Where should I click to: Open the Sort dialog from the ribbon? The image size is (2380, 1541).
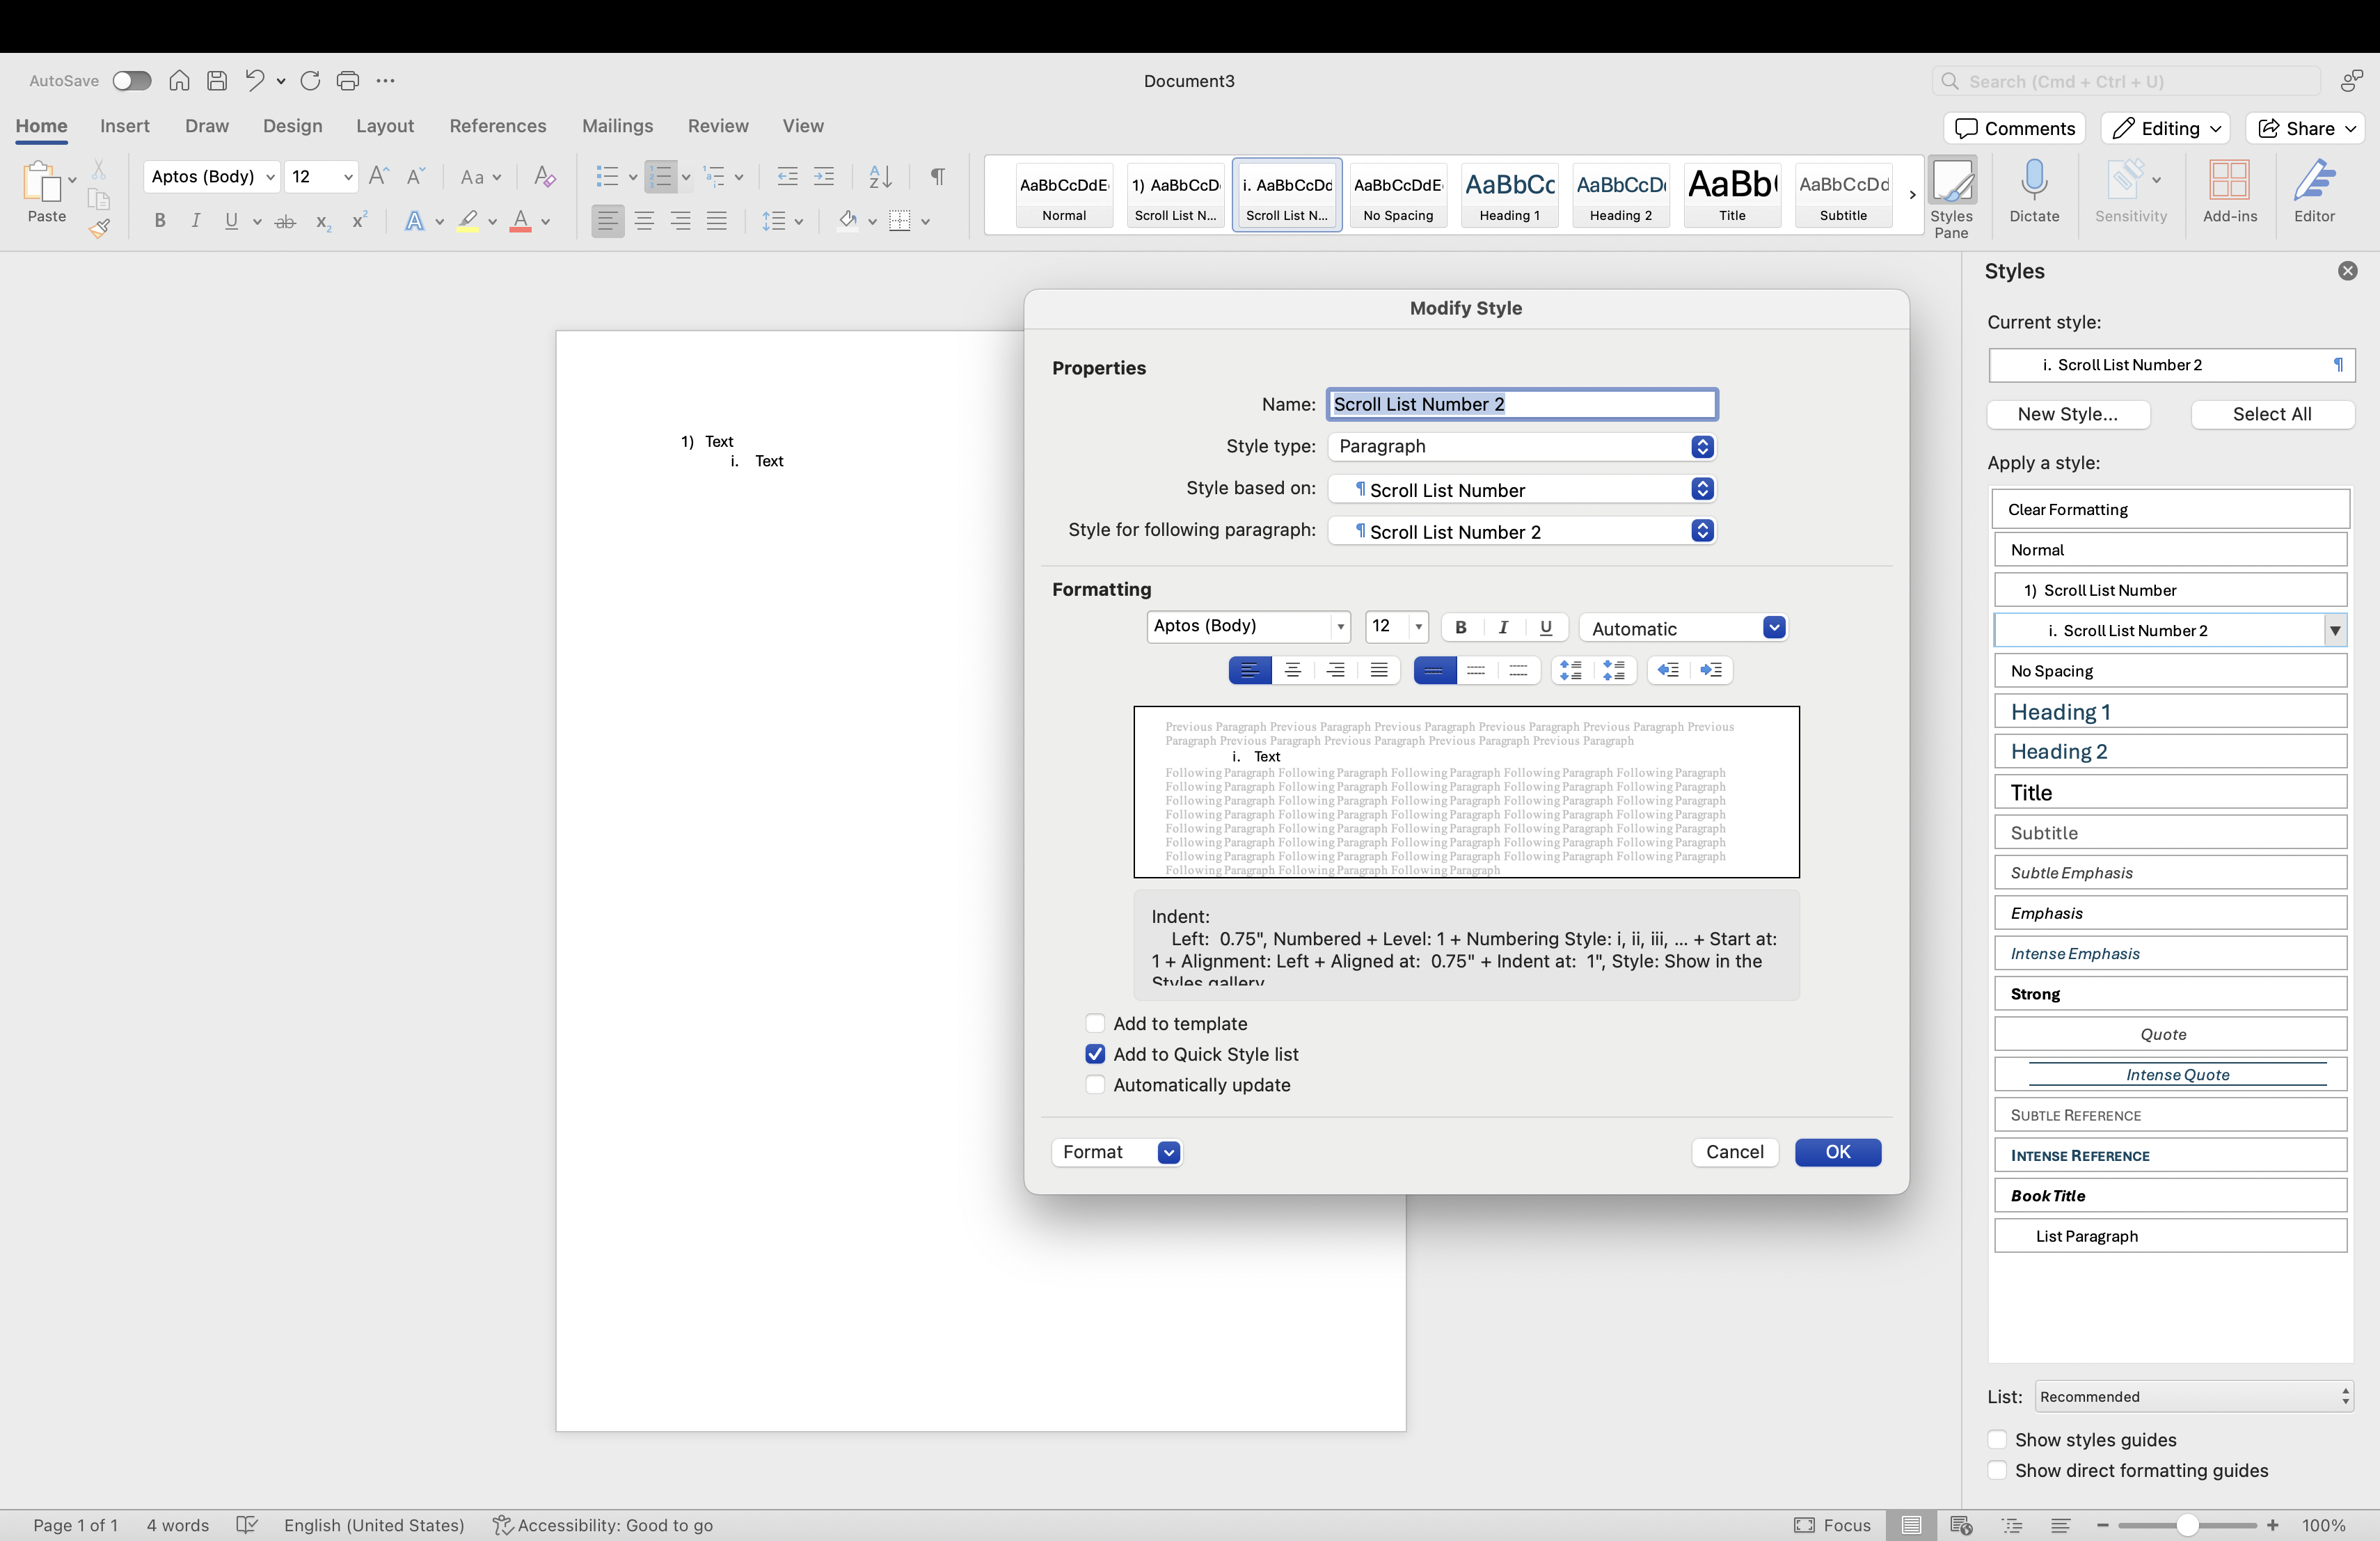tap(879, 177)
